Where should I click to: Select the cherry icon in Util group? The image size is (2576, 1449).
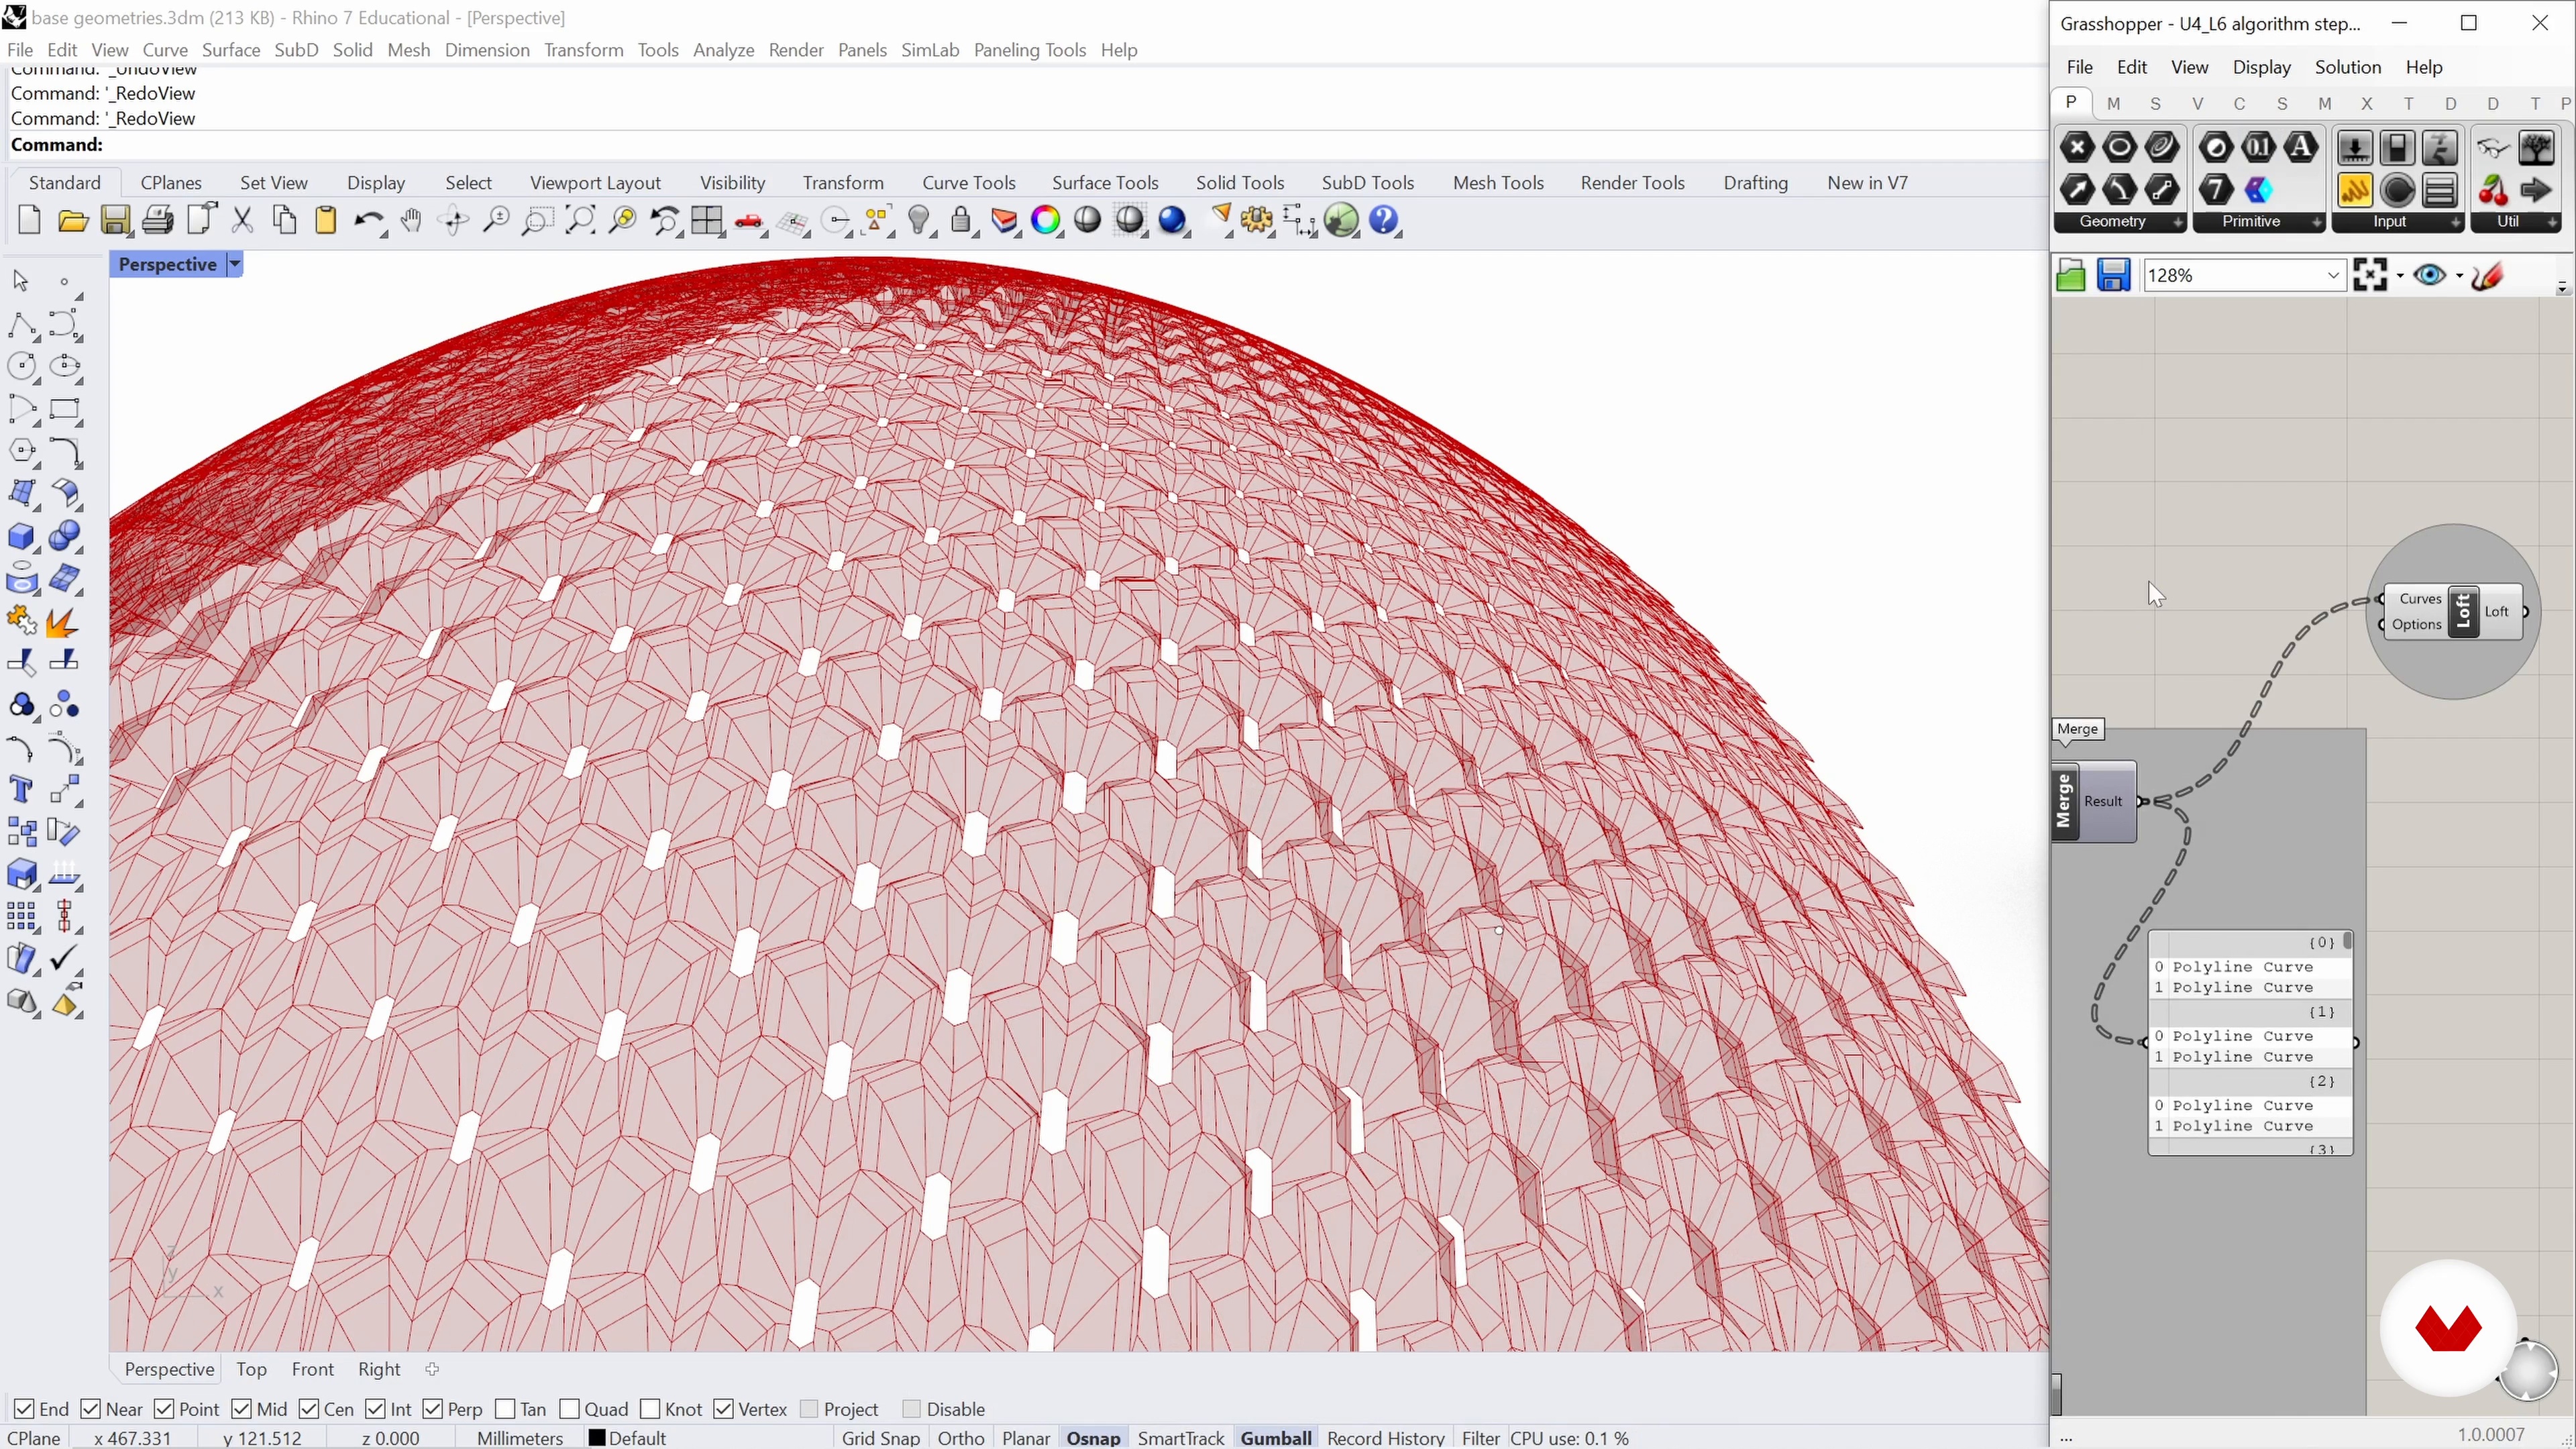pos(2493,190)
